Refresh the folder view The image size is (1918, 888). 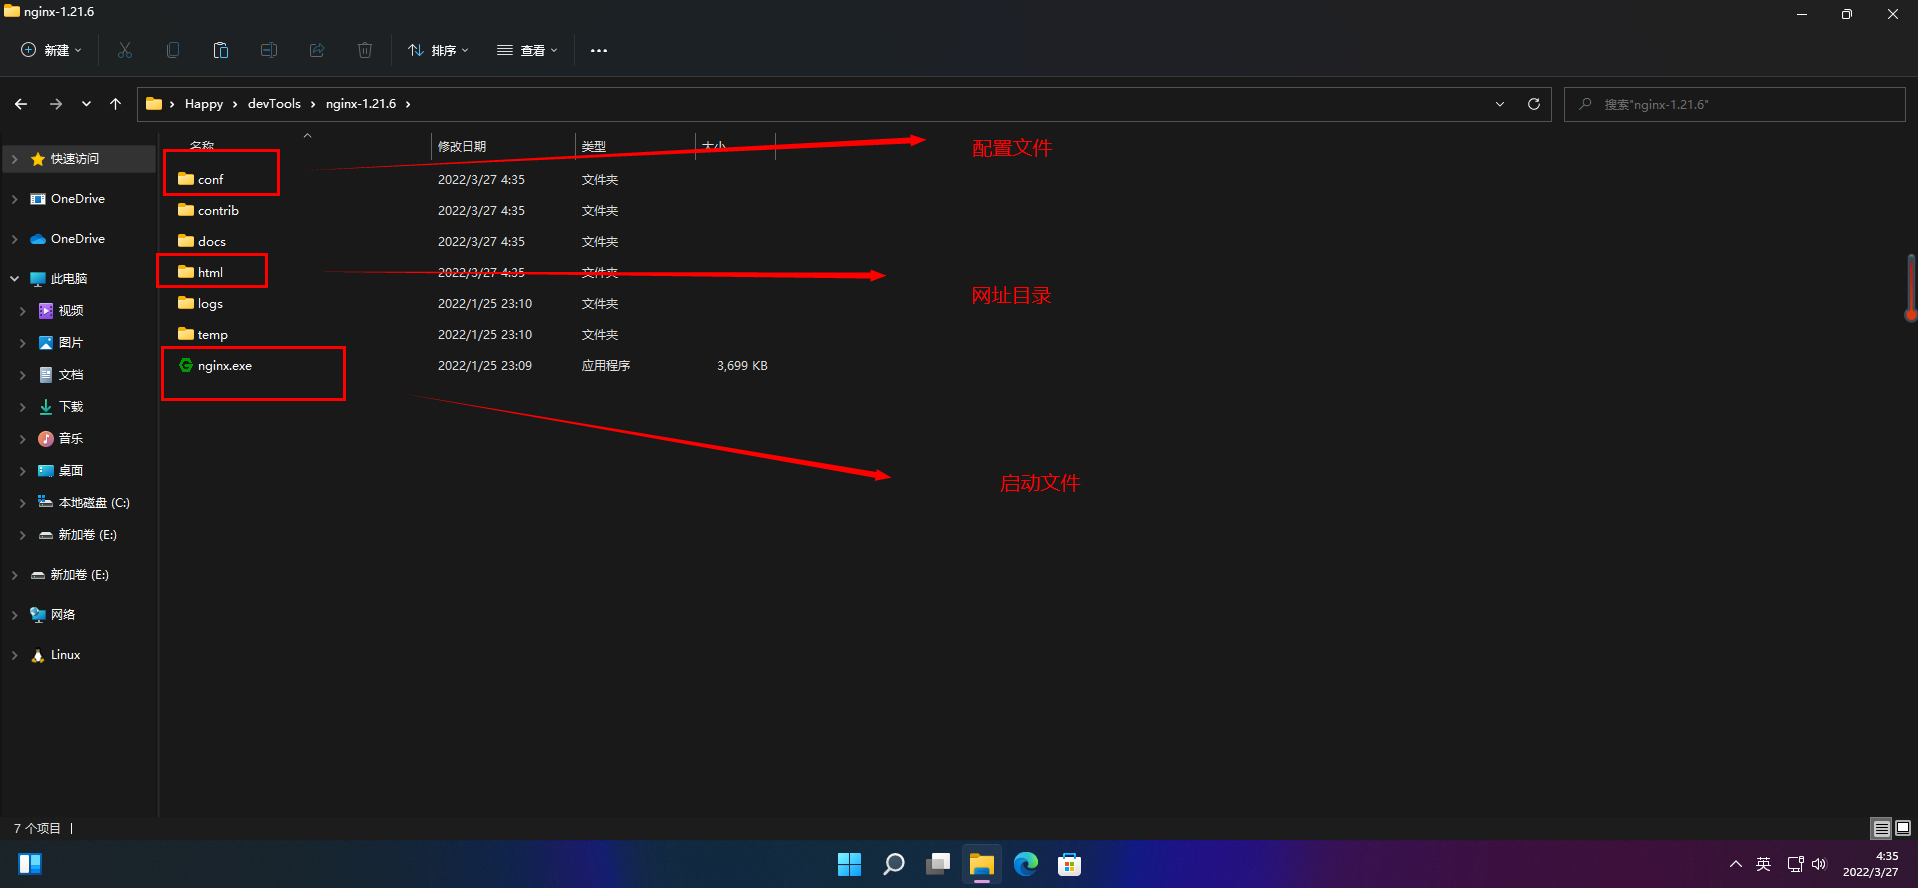pos(1534,104)
